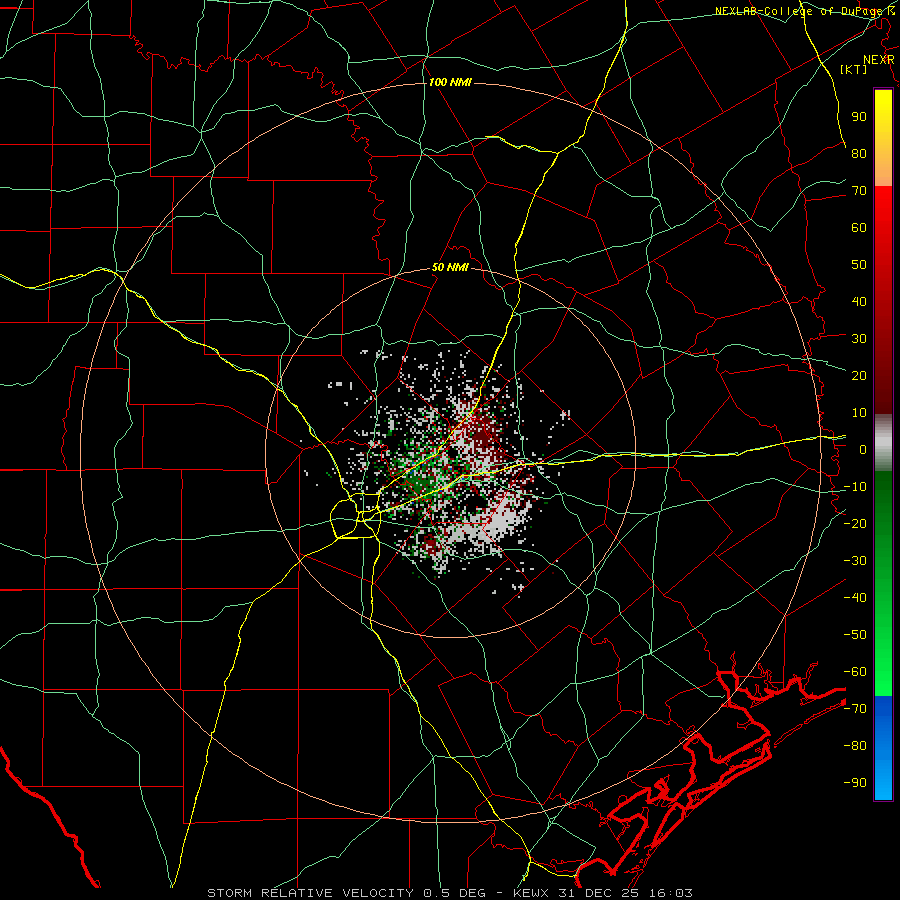The image size is (900, 900).
Task: Click the "-40" scale value
Action: click(855, 598)
